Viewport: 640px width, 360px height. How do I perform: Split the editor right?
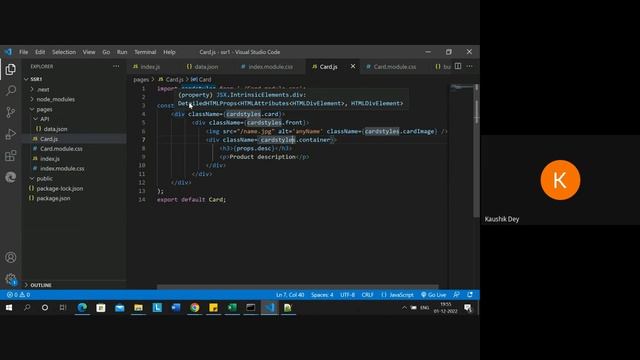click(x=458, y=66)
